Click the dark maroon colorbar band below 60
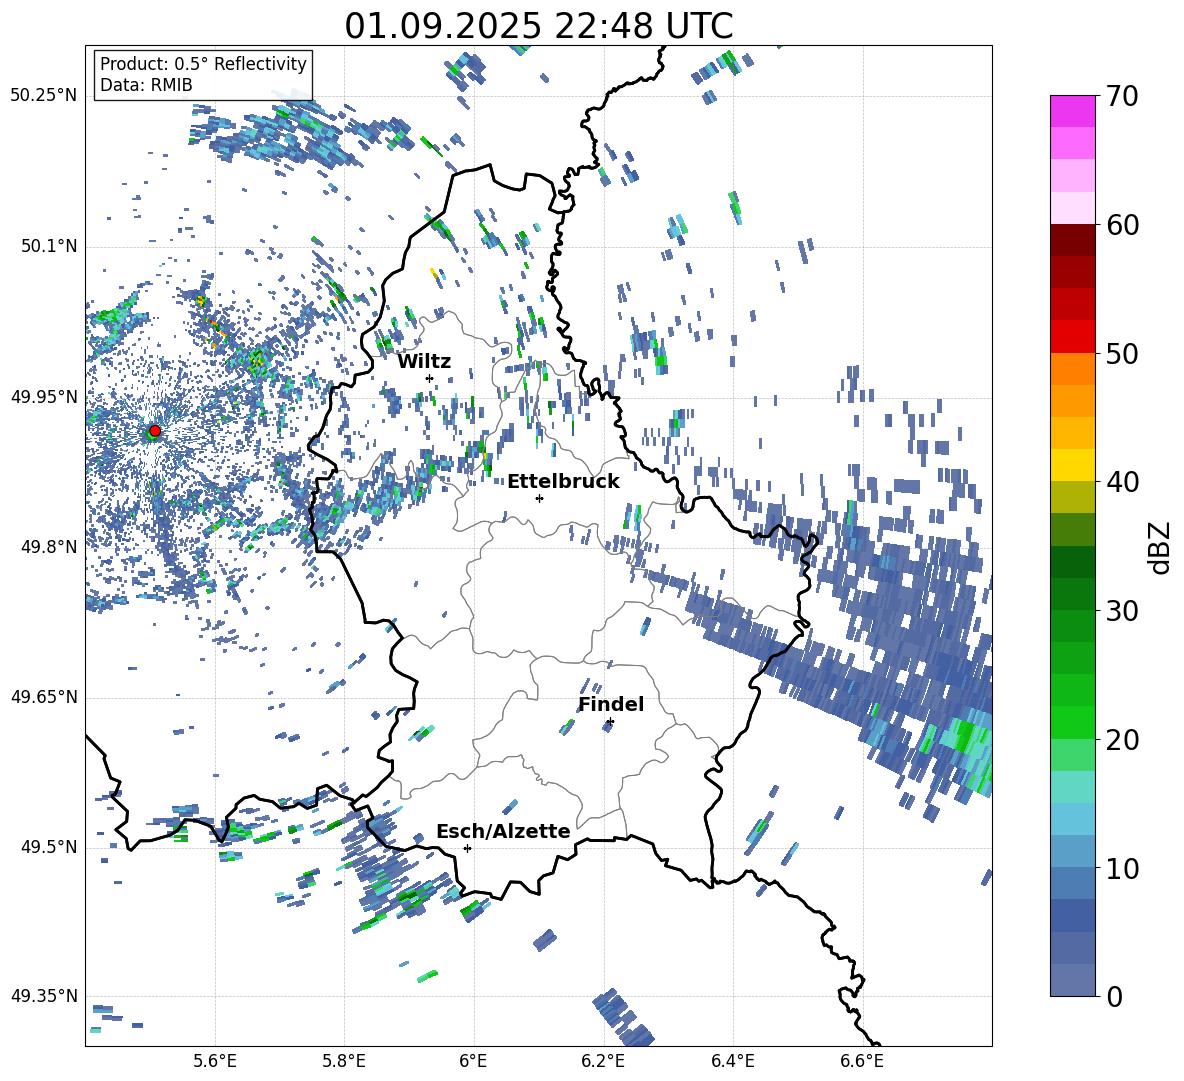Viewport: 1184px width, 1081px height. point(1072,241)
